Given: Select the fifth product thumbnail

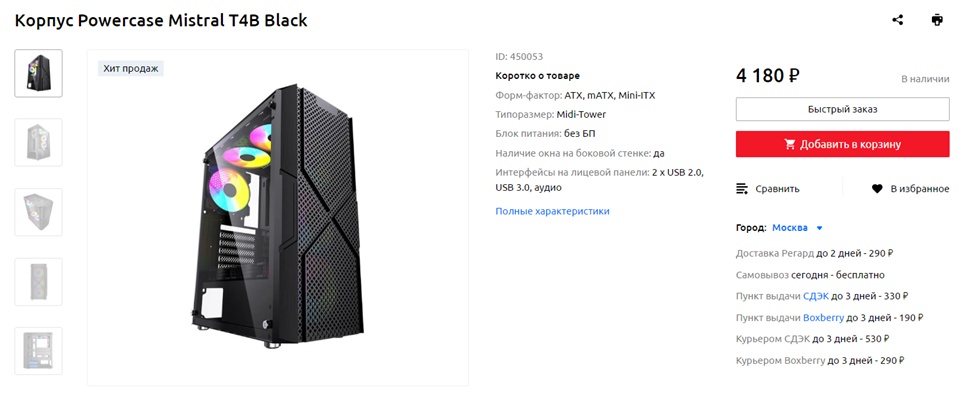Looking at the screenshot, I should [39, 351].
